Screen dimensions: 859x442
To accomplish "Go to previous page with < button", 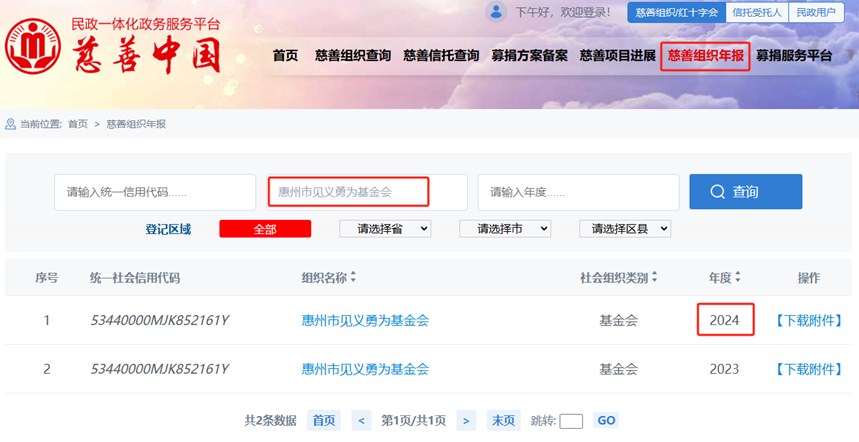I will click(361, 421).
